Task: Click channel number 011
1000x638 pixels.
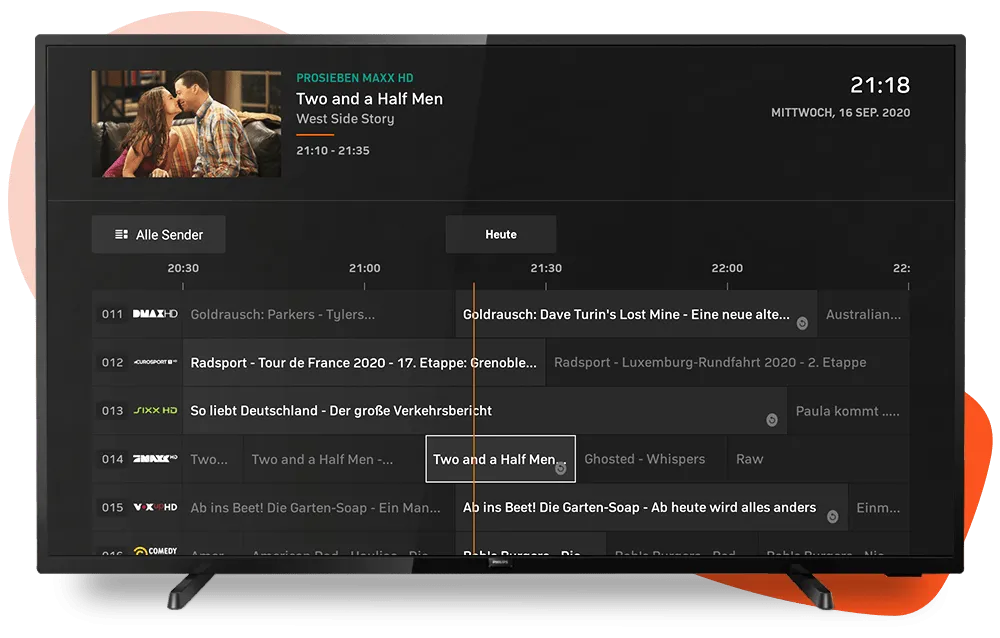Action: (112, 314)
